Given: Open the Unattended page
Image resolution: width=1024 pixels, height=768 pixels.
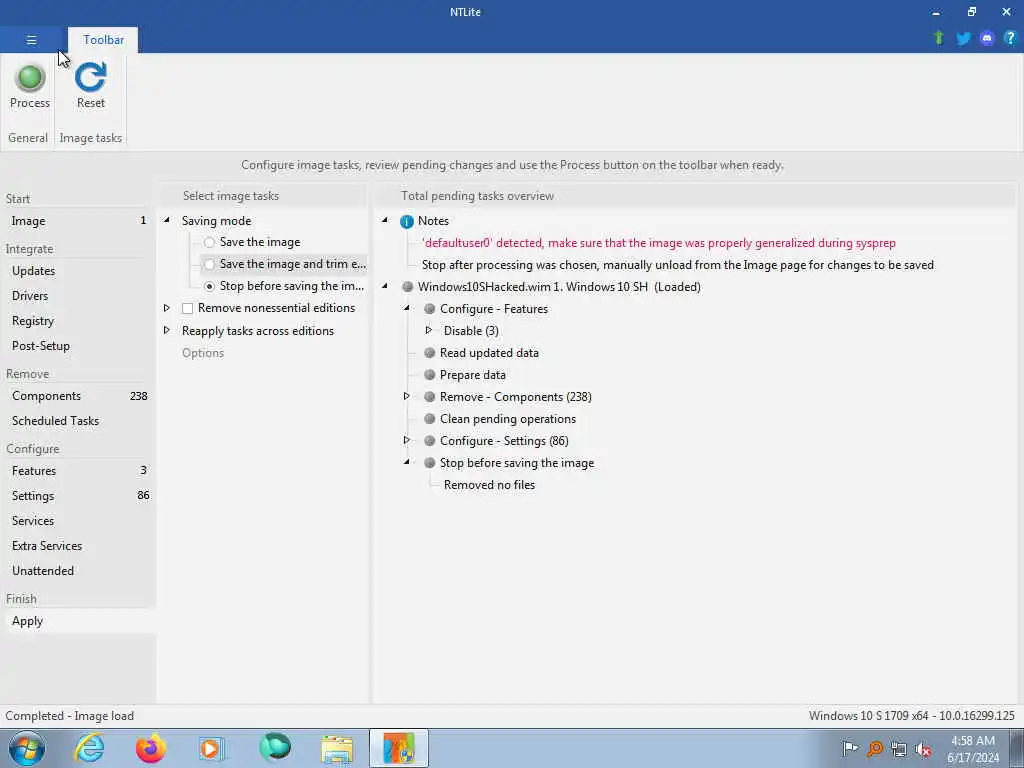Looking at the screenshot, I should [x=78, y=571].
